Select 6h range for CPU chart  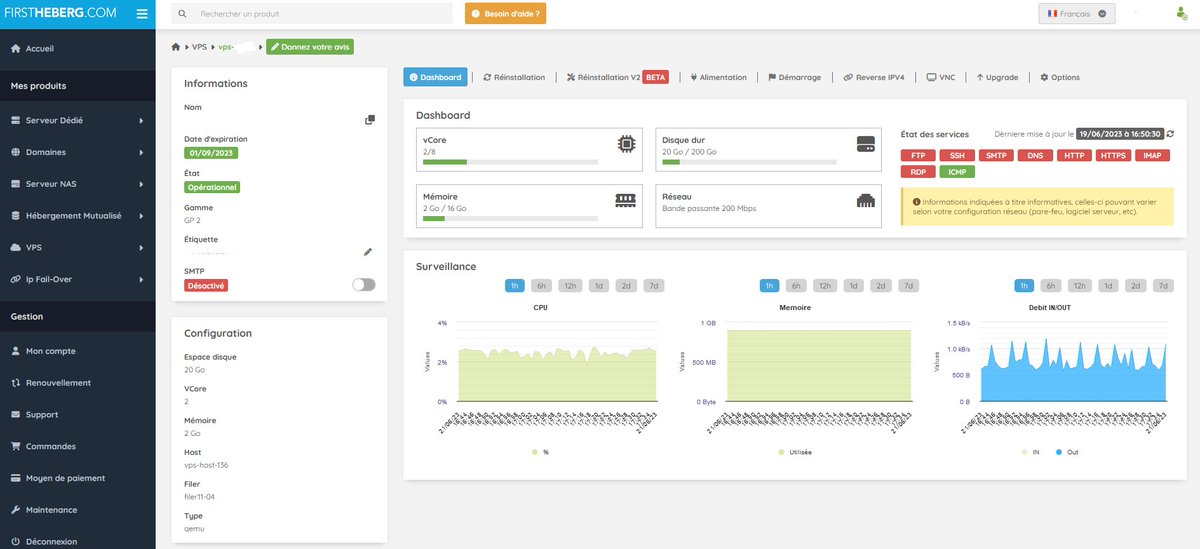point(540,286)
